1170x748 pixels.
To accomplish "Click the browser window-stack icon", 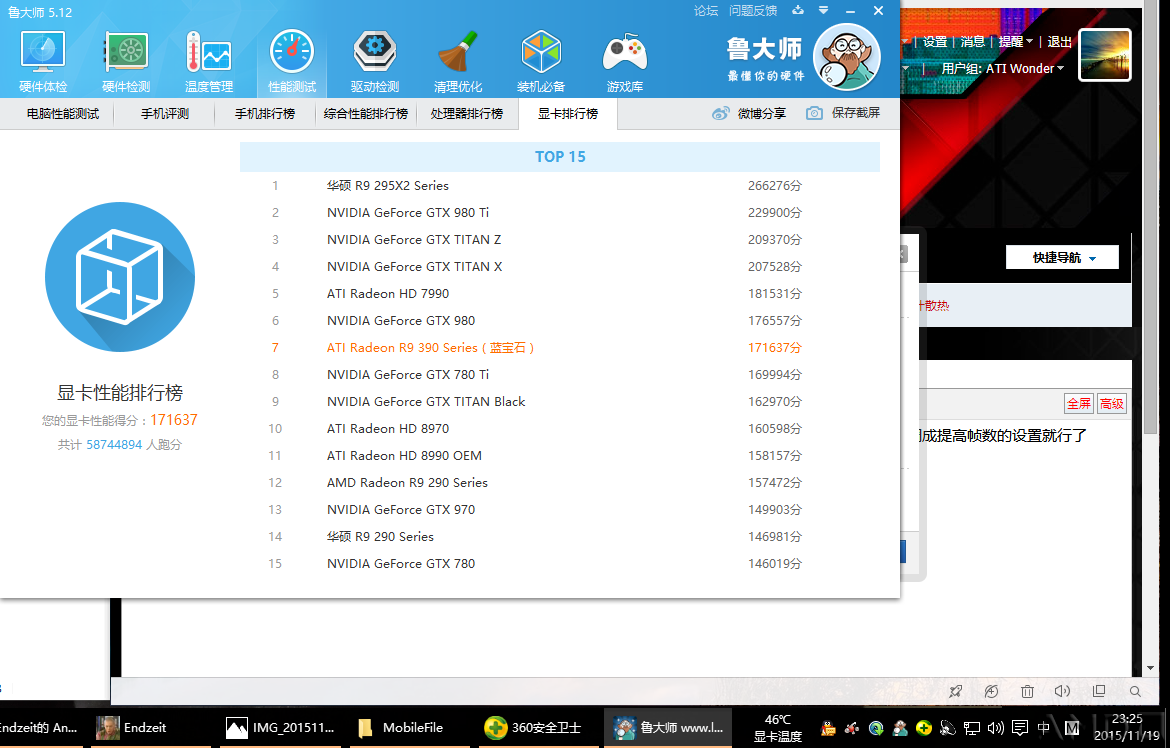I will tap(1099, 691).
